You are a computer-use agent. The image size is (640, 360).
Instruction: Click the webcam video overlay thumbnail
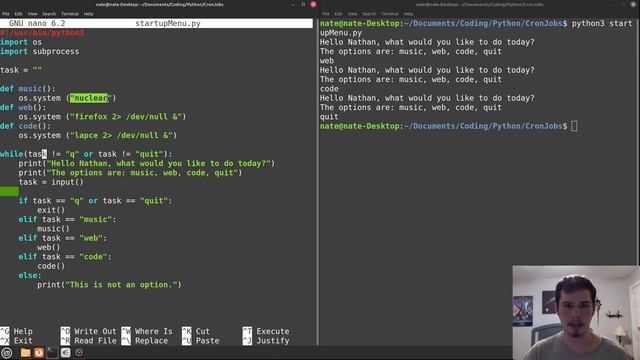576,313
